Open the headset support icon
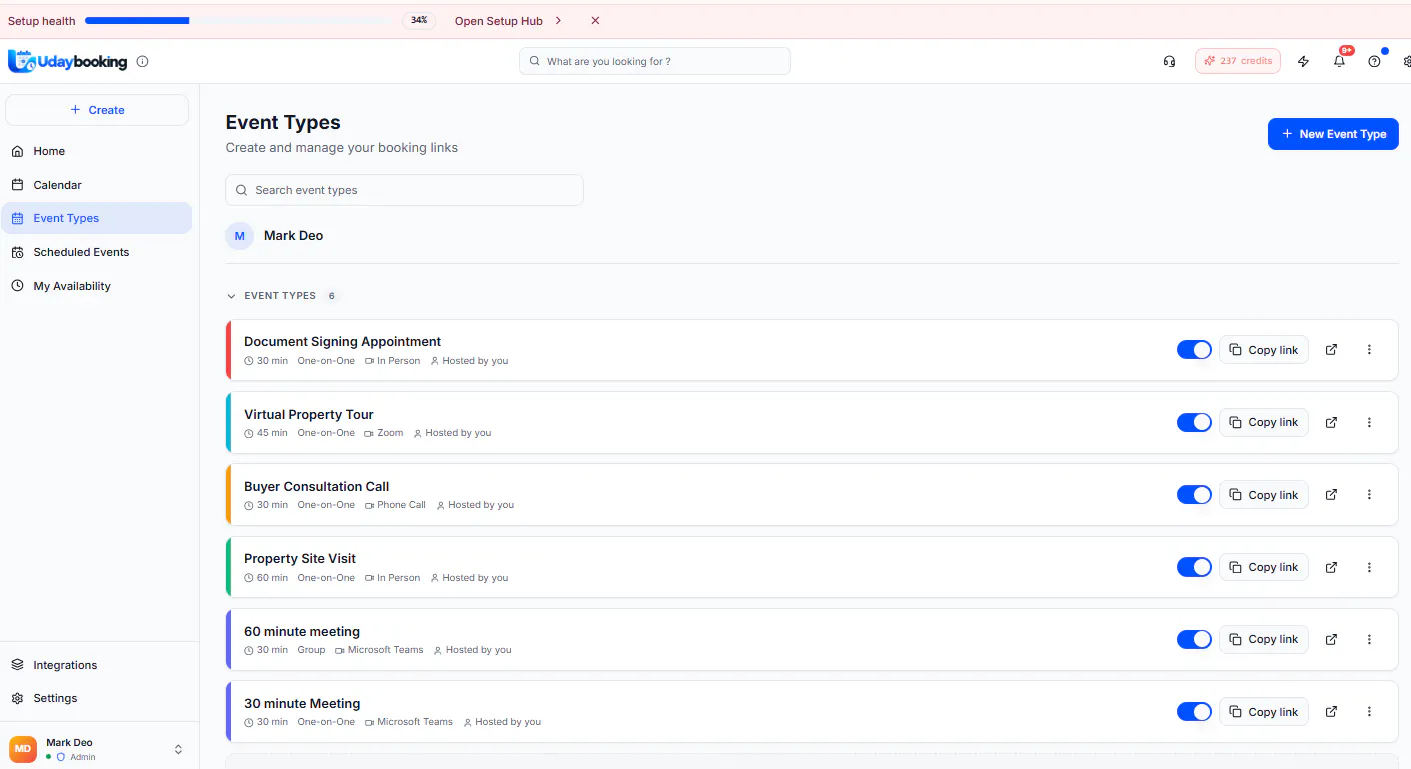The height and width of the screenshot is (769, 1411). pyautogui.click(x=1169, y=61)
